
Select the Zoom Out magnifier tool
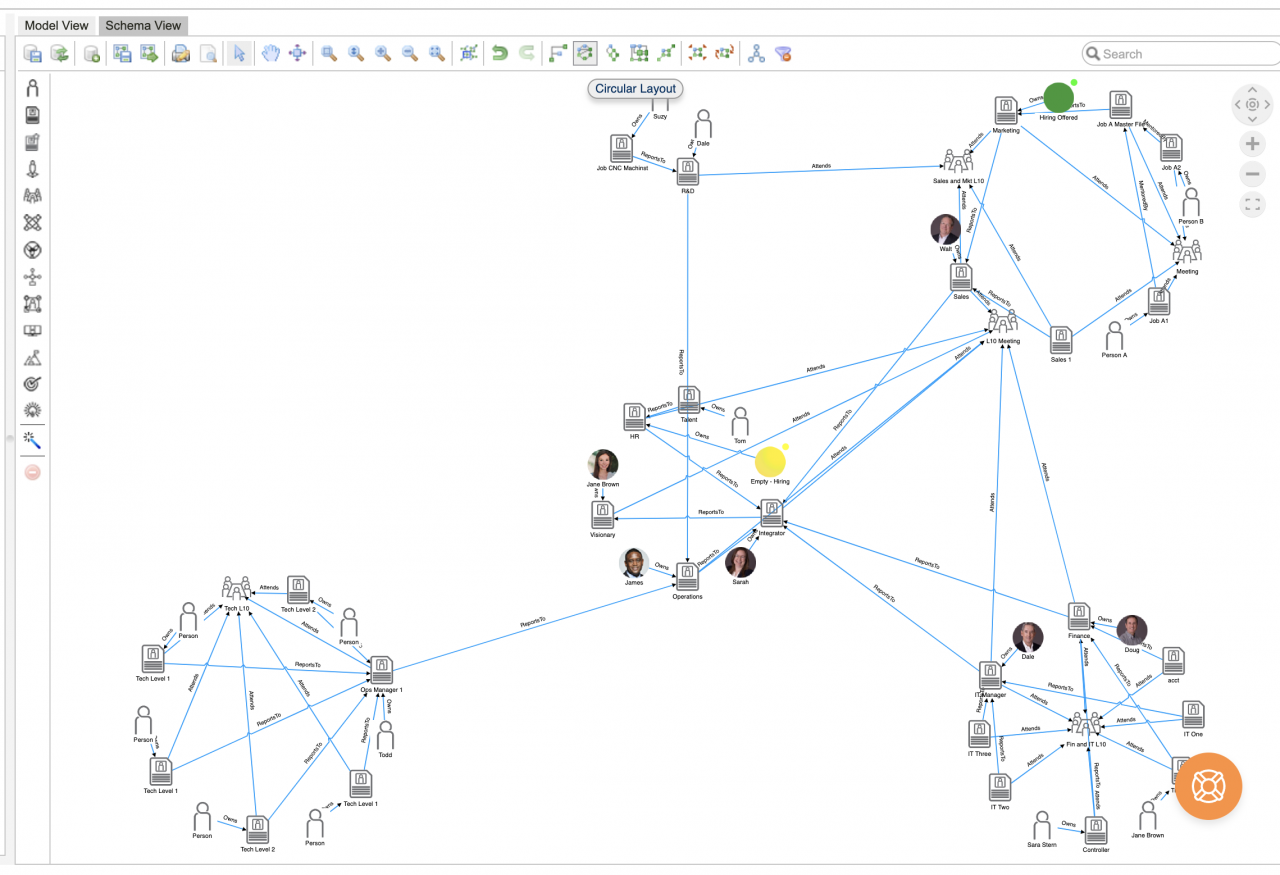[x=408, y=53]
